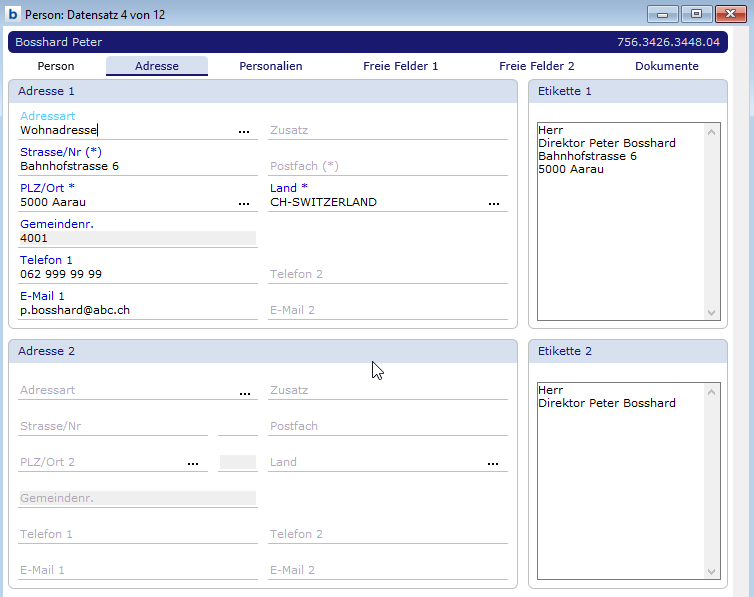Open the Land lookup in Adresse 2
Viewport: 754px width, 597px height.
(493, 464)
